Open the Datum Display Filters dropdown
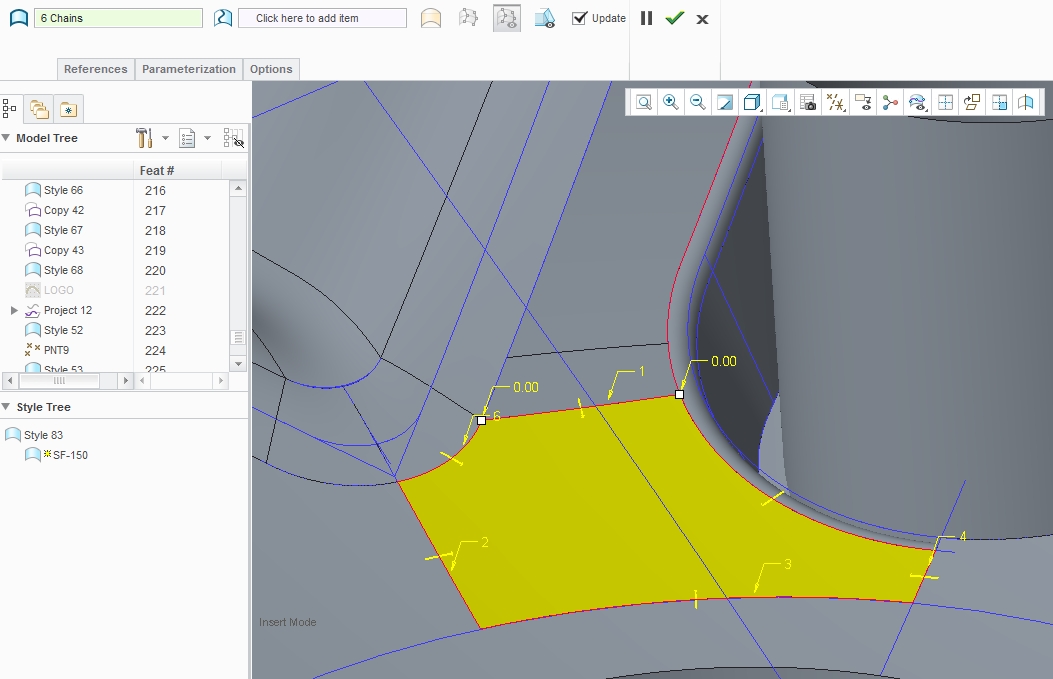Image resolution: width=1053 pixels, height=679 pixels. 835,102
